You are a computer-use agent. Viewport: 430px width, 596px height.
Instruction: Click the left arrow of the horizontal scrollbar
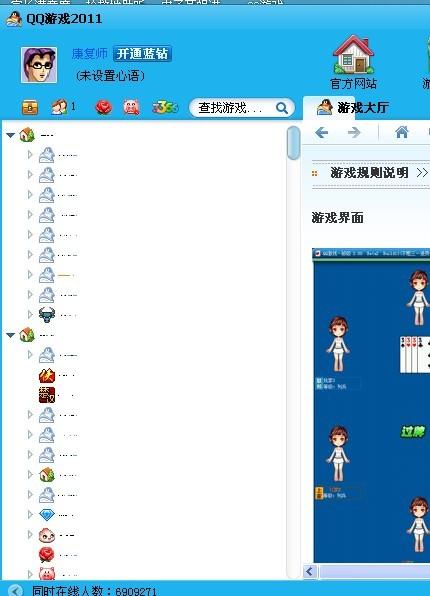pyautogui.click(x=310, y=571)
